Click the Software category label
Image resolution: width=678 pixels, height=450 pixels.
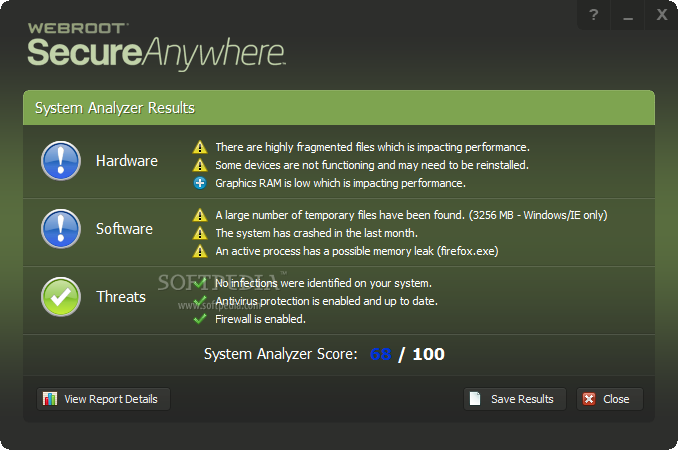click(x=124, y=229)
